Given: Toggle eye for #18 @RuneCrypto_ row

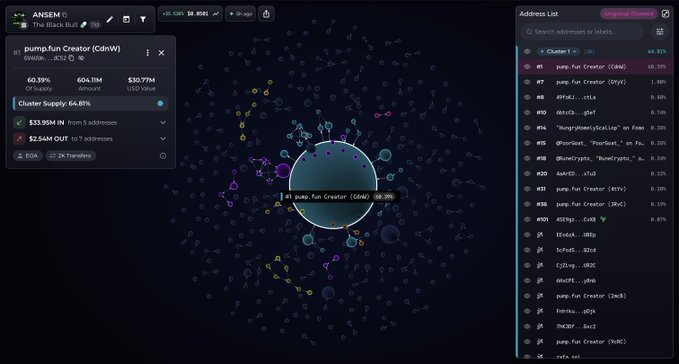Looking at the screenshot, I should click(527, 158).
